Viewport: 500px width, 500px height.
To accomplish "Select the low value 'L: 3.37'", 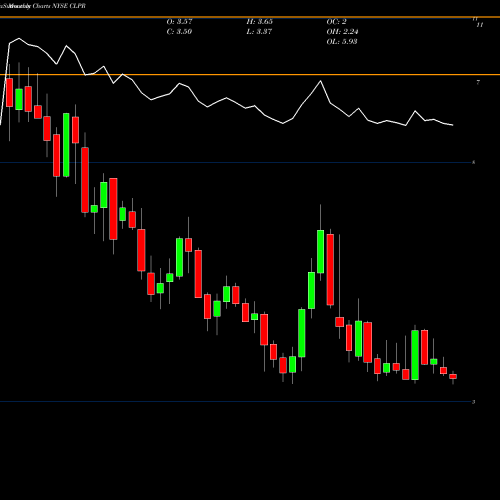I will point(259,32).
